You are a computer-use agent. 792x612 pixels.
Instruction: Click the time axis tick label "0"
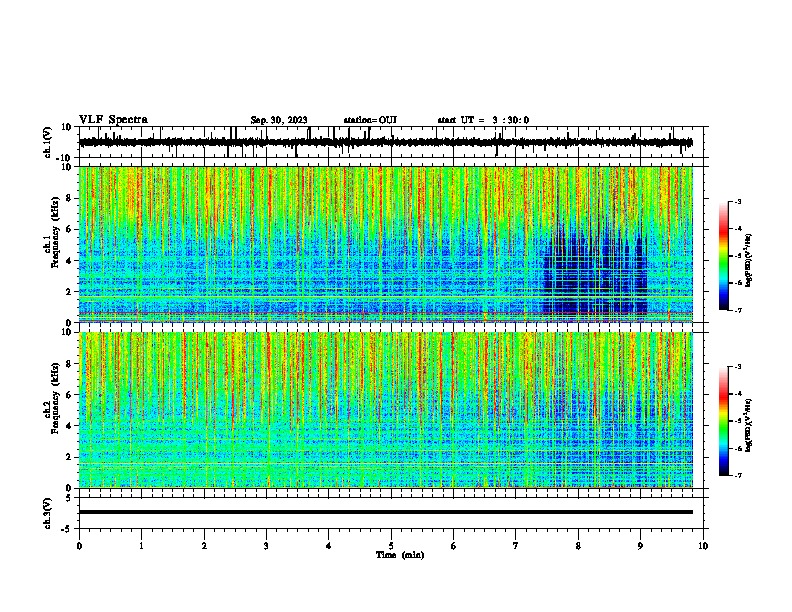(79, 546)
